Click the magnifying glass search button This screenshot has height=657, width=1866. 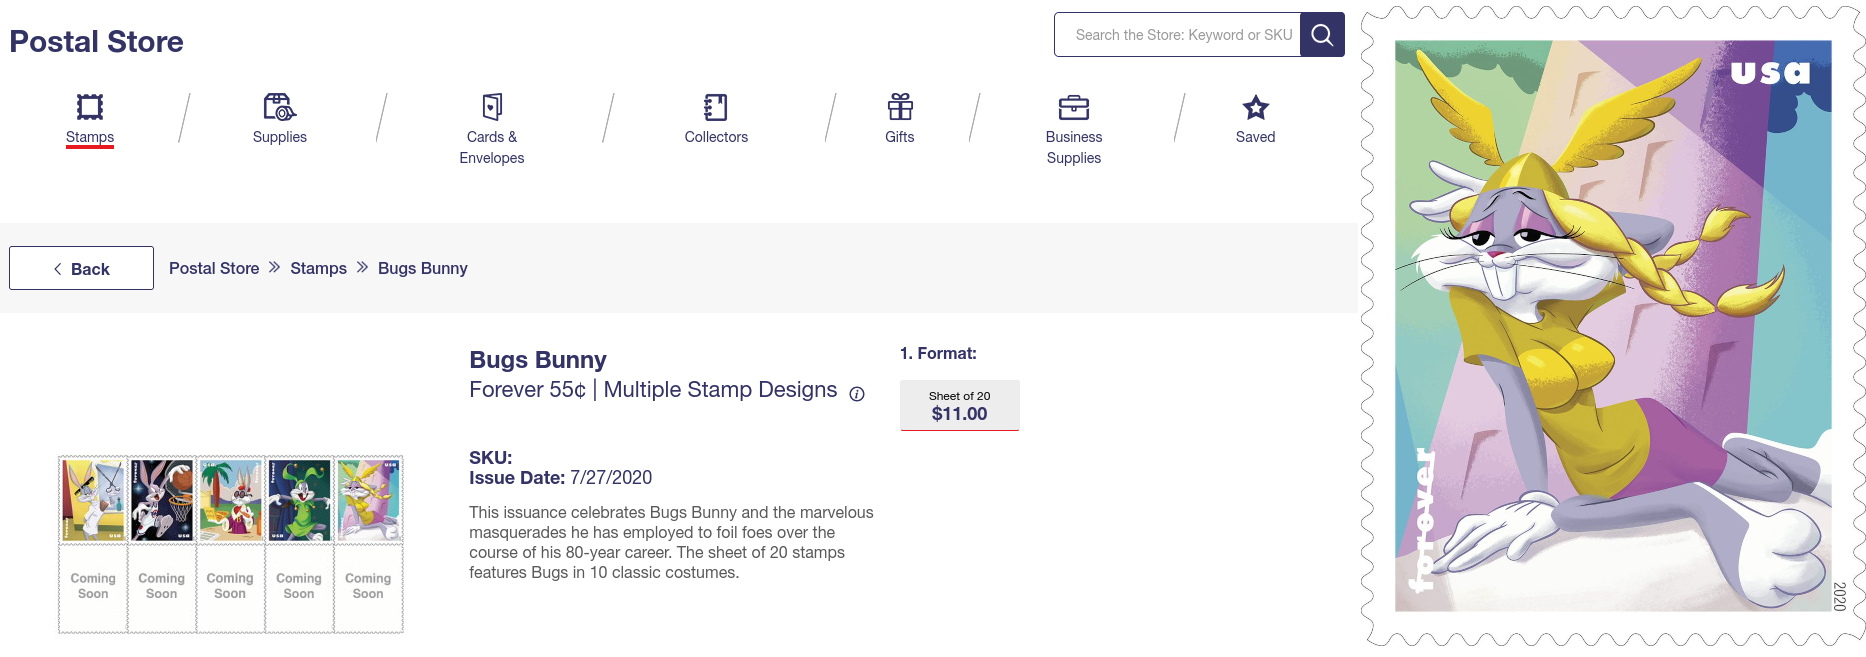coord(1322,35)
